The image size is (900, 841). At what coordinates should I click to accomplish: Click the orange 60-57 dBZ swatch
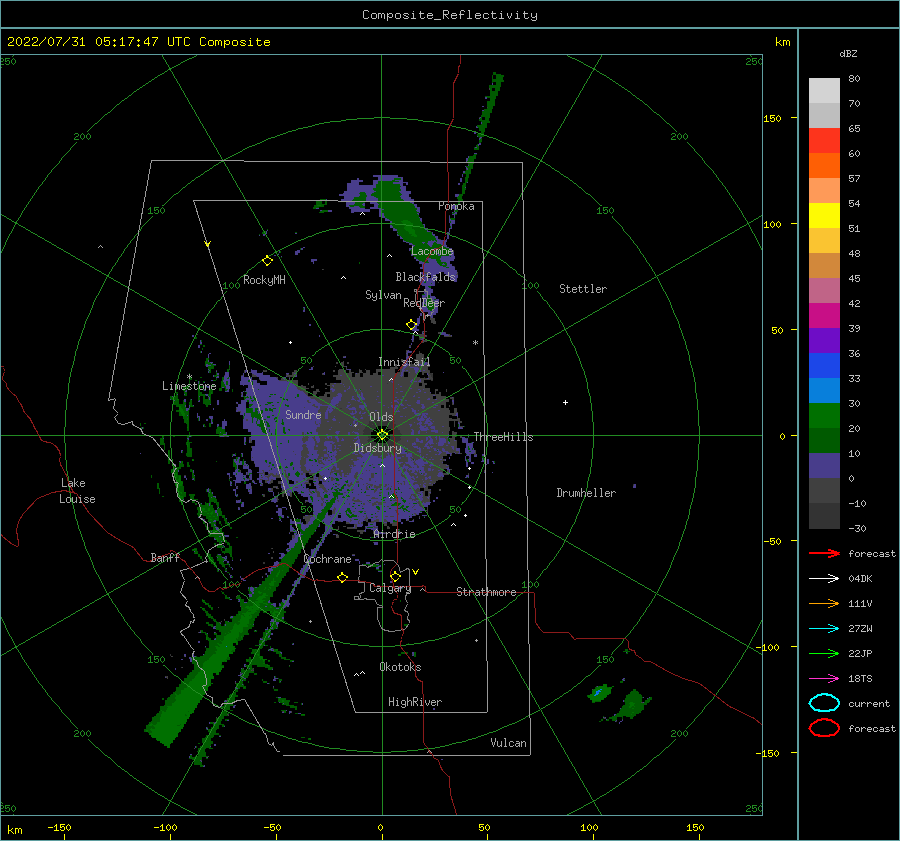[824, 166]
